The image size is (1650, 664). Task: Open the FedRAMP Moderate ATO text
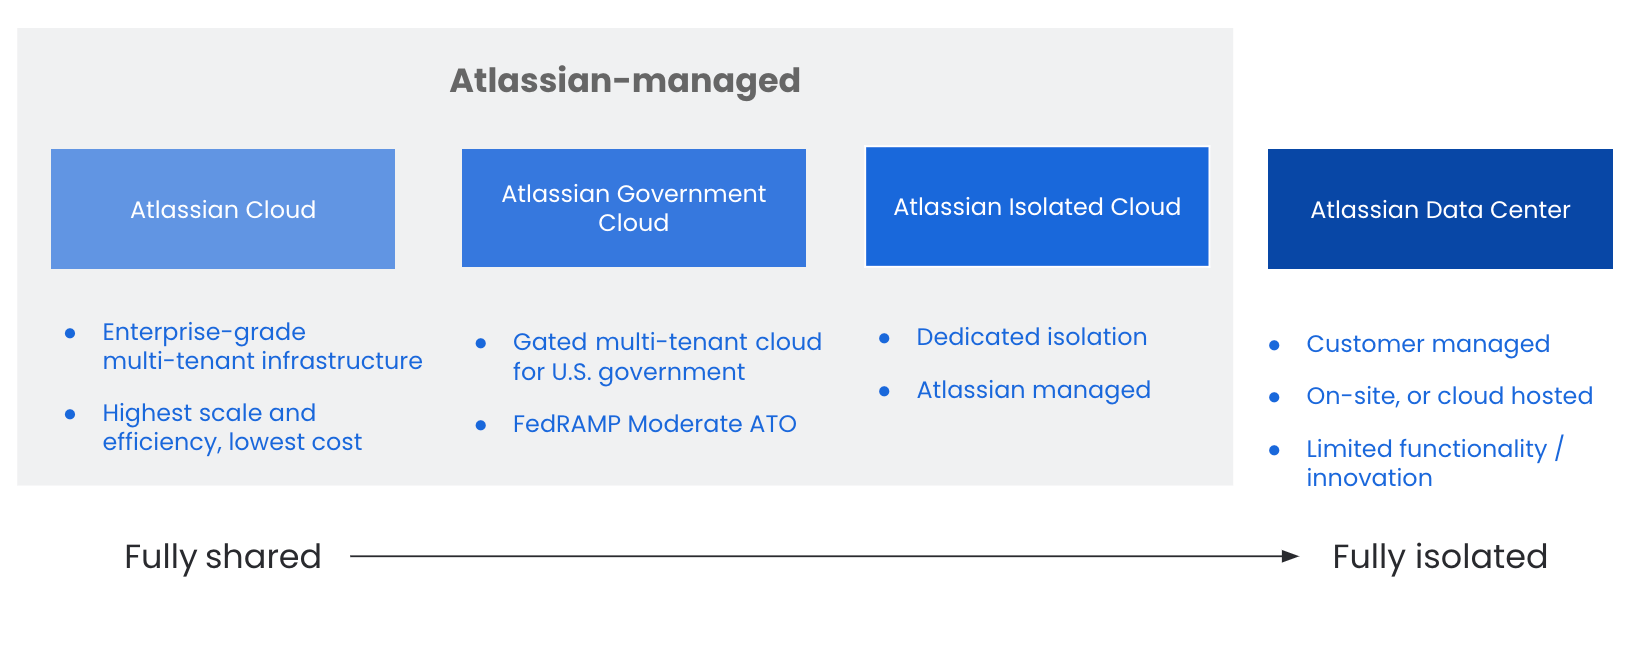coord(654,424)
